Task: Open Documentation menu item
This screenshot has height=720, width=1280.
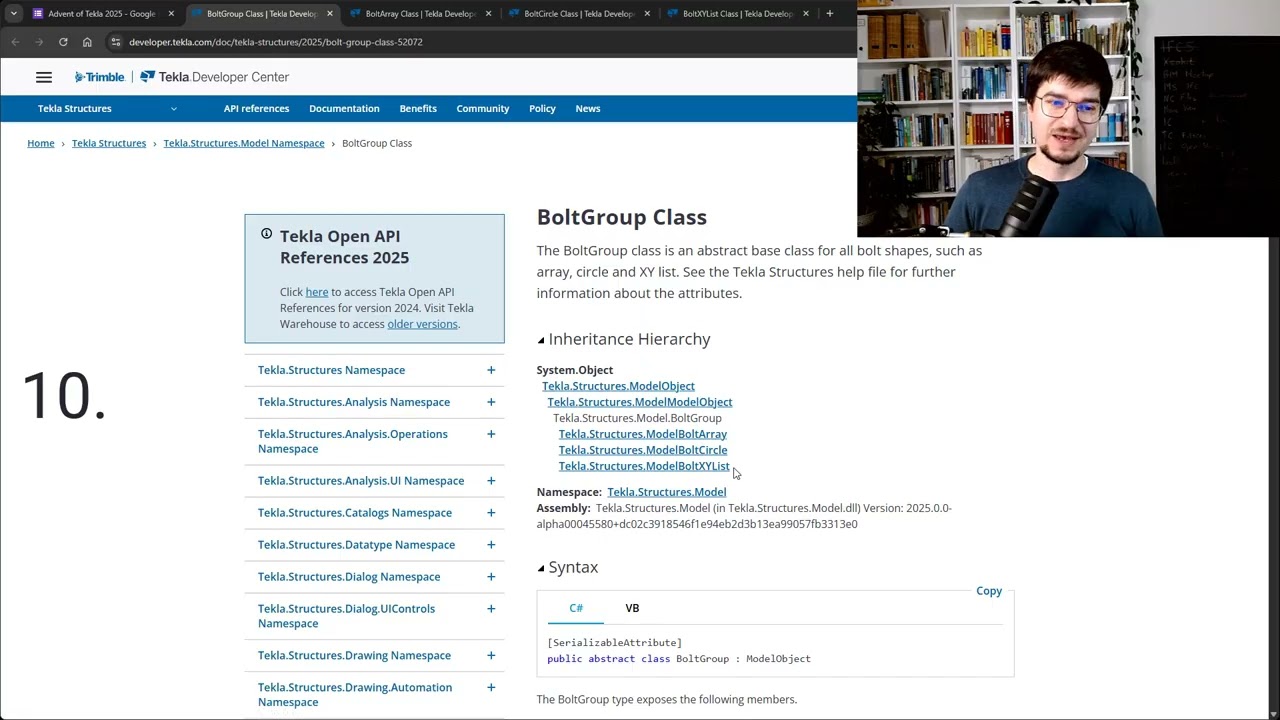Action: (344, 108)
